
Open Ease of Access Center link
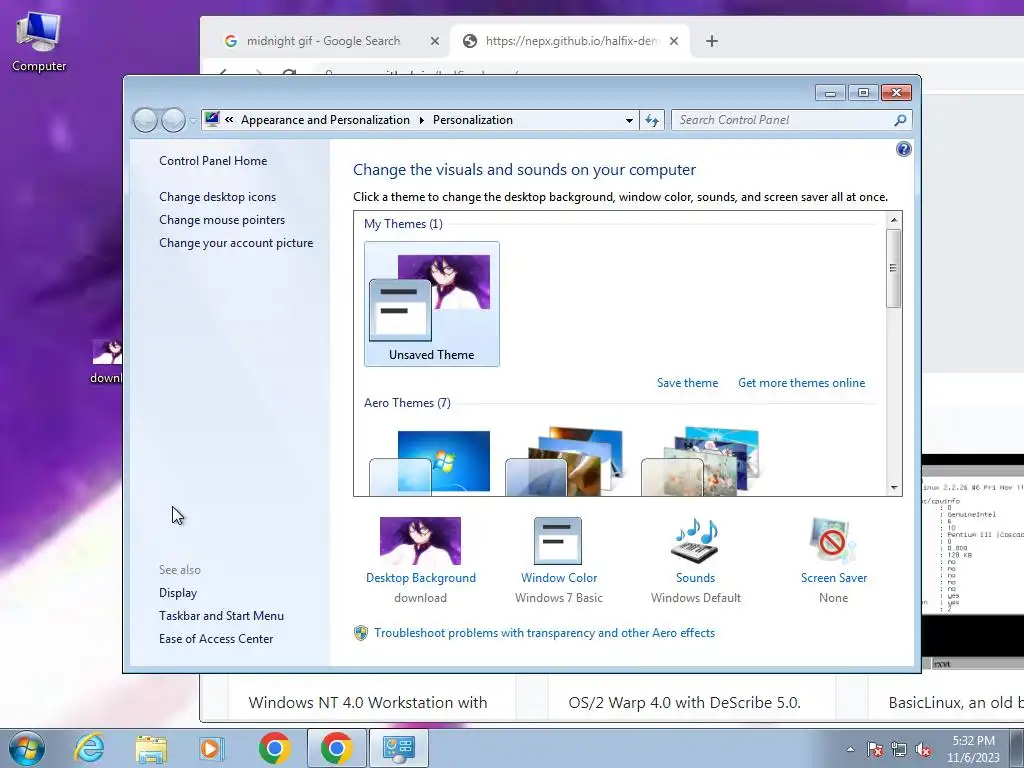point(216,639)
